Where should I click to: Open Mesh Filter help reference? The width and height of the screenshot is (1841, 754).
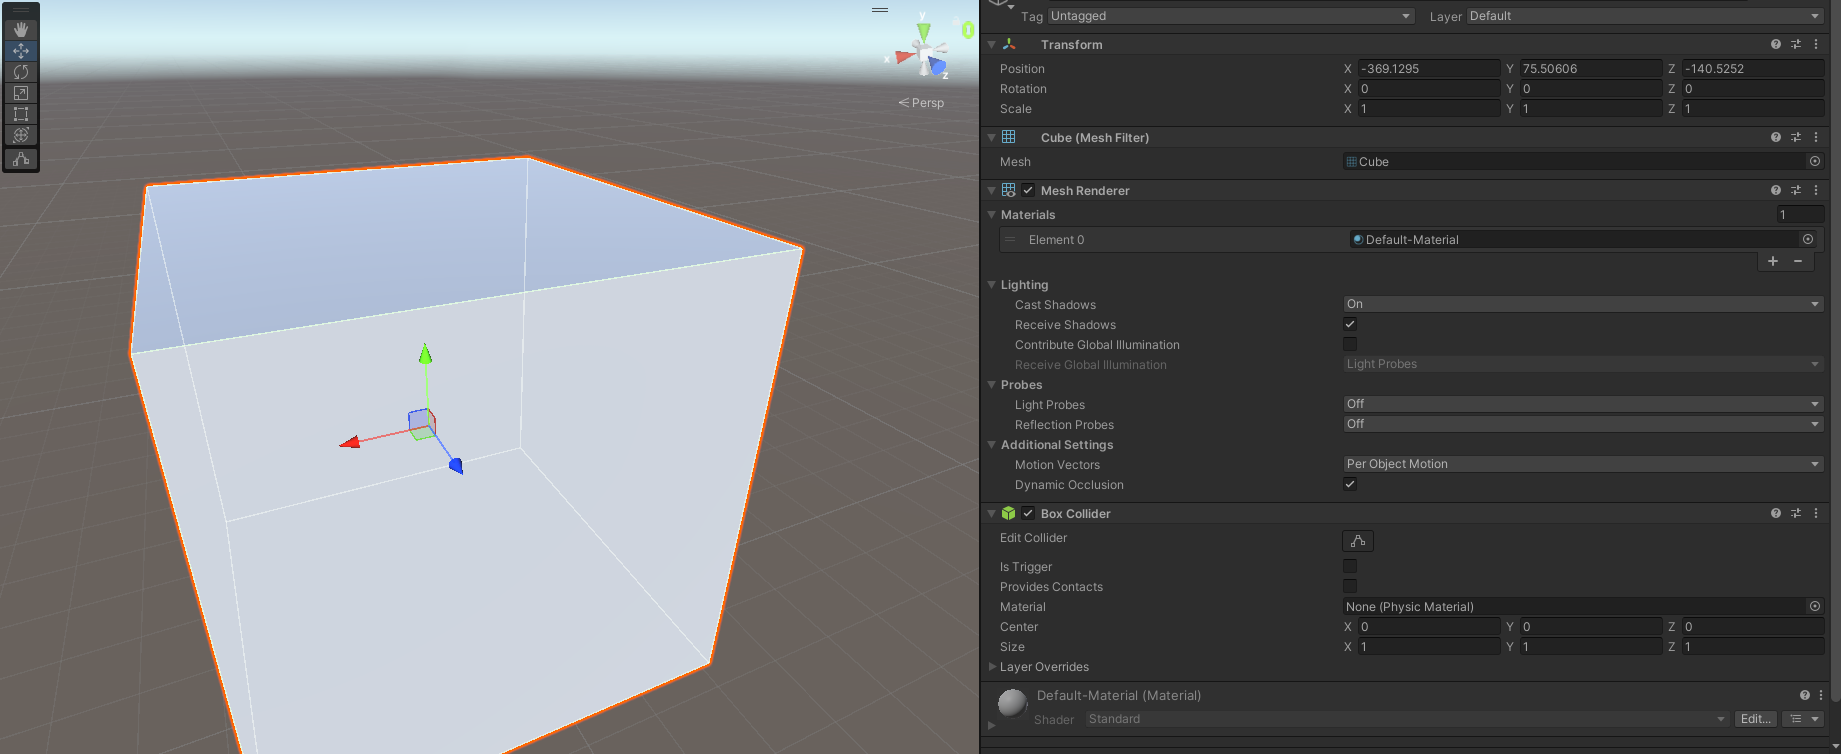[1776, 137]
